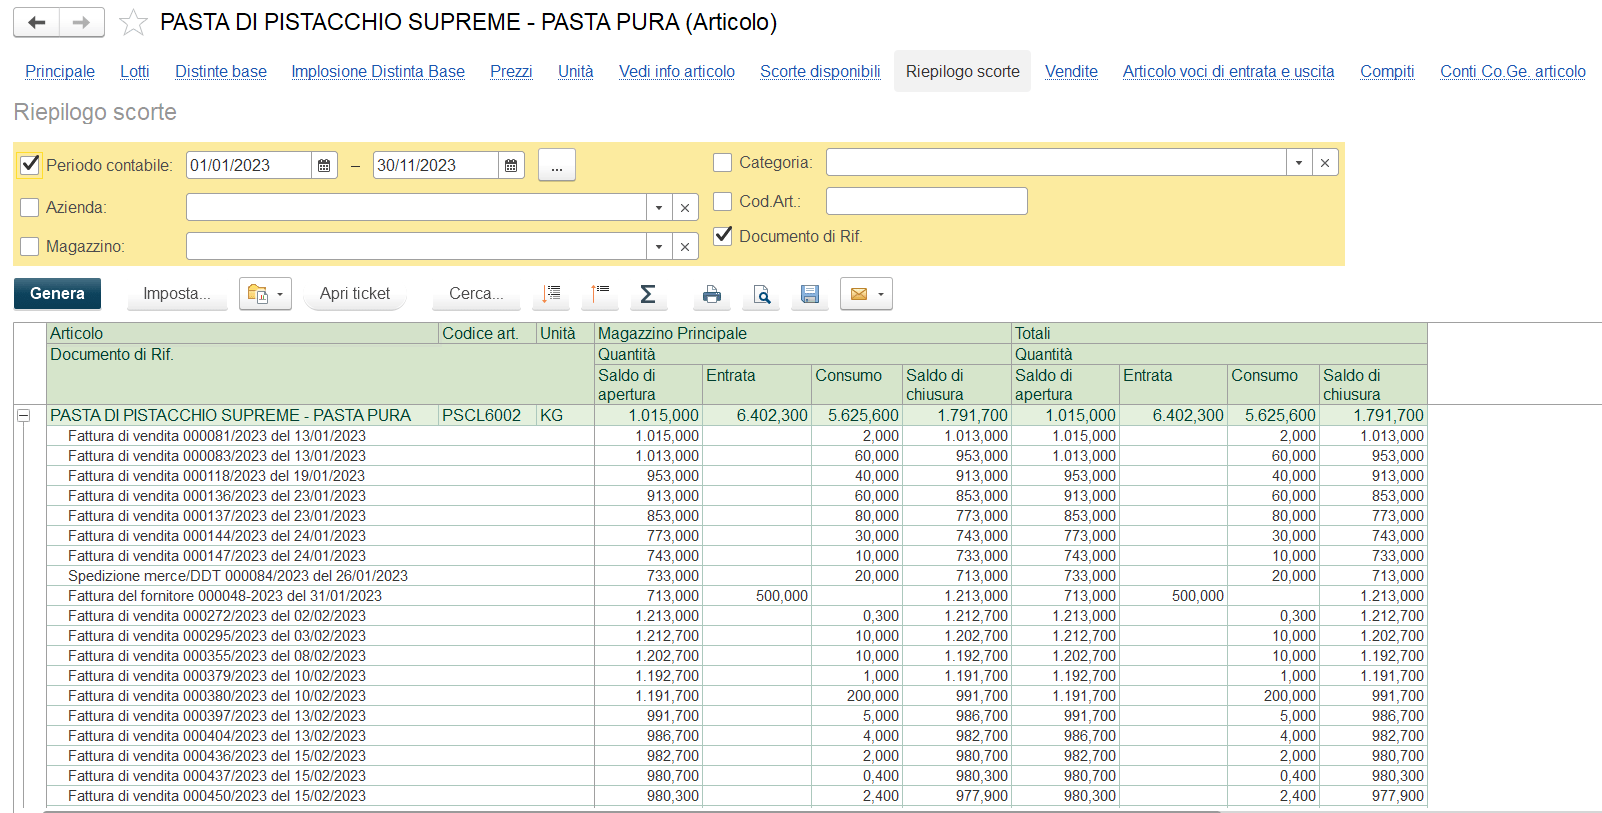Open Articolo voci di entrata e uscita

[x=1228, y=72]
